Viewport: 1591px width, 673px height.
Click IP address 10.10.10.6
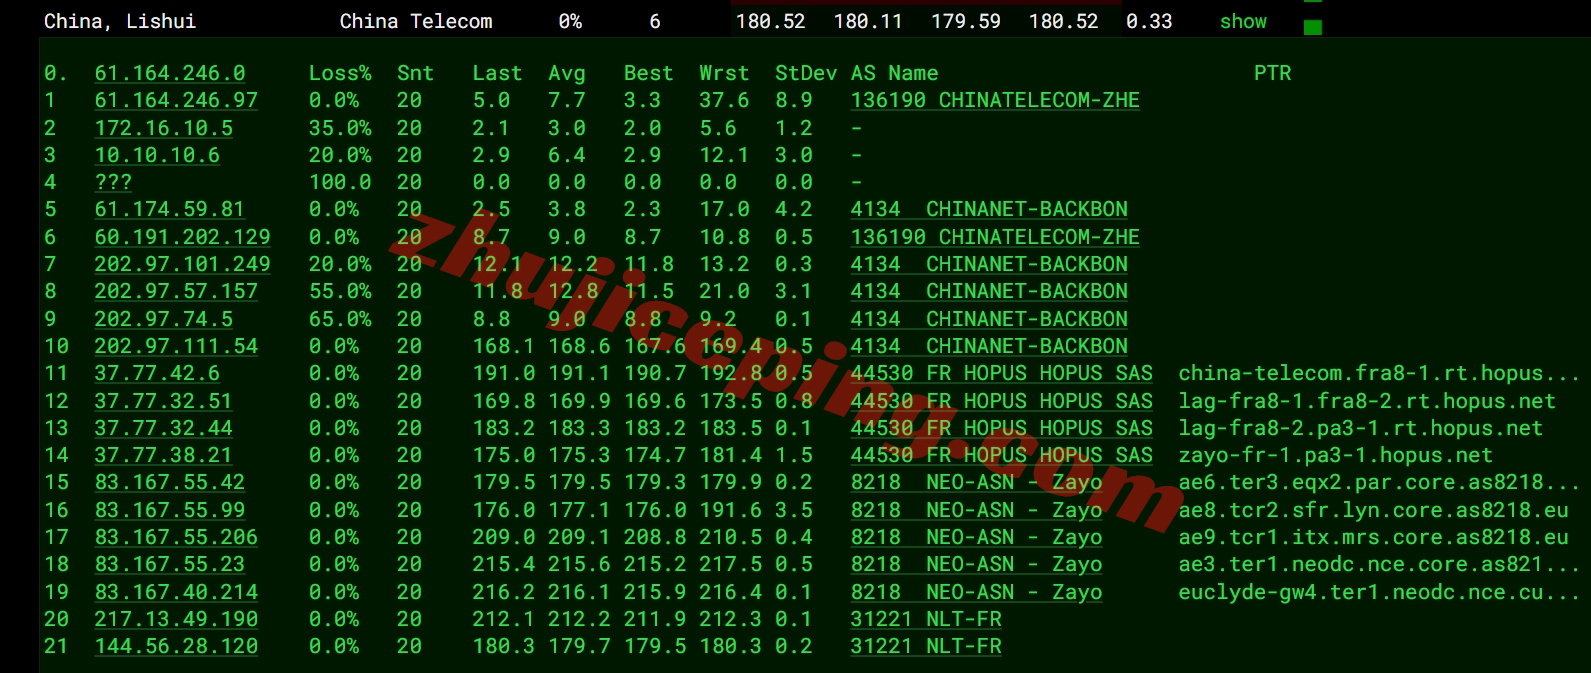pyautogui.click(x=157, y=156)
